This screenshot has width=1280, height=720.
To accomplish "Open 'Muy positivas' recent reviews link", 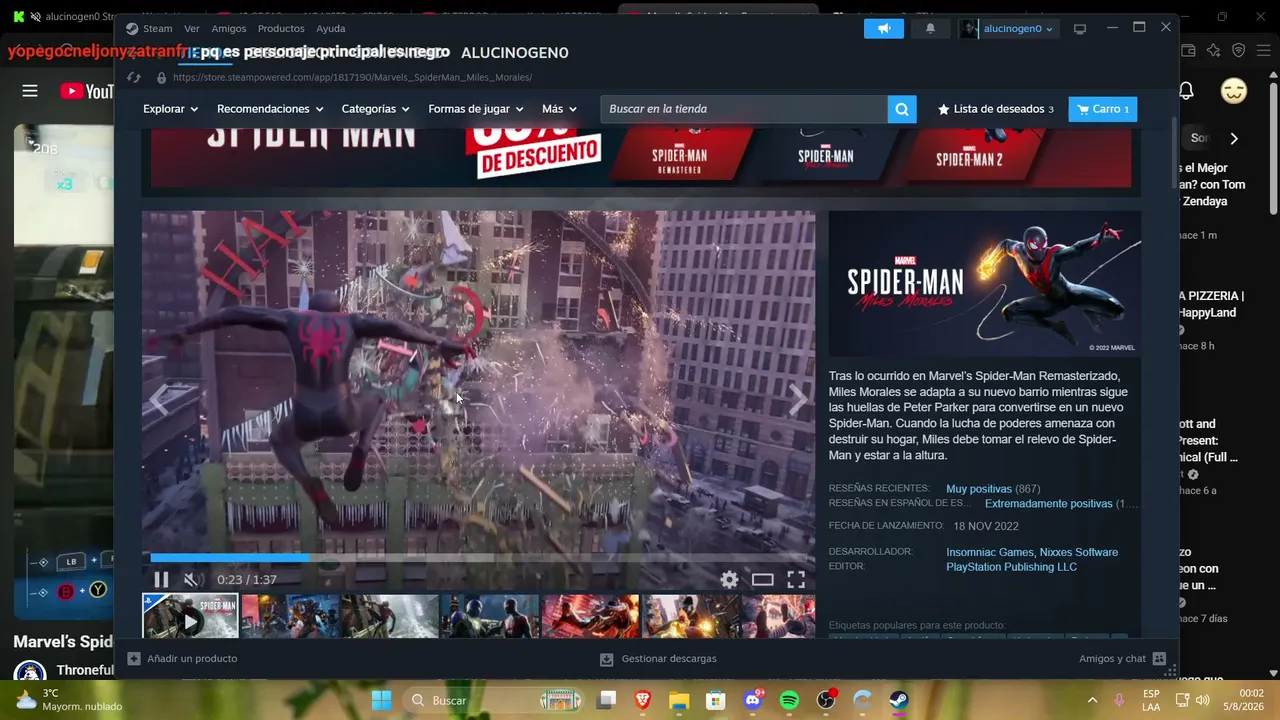I will click(979, 489).
